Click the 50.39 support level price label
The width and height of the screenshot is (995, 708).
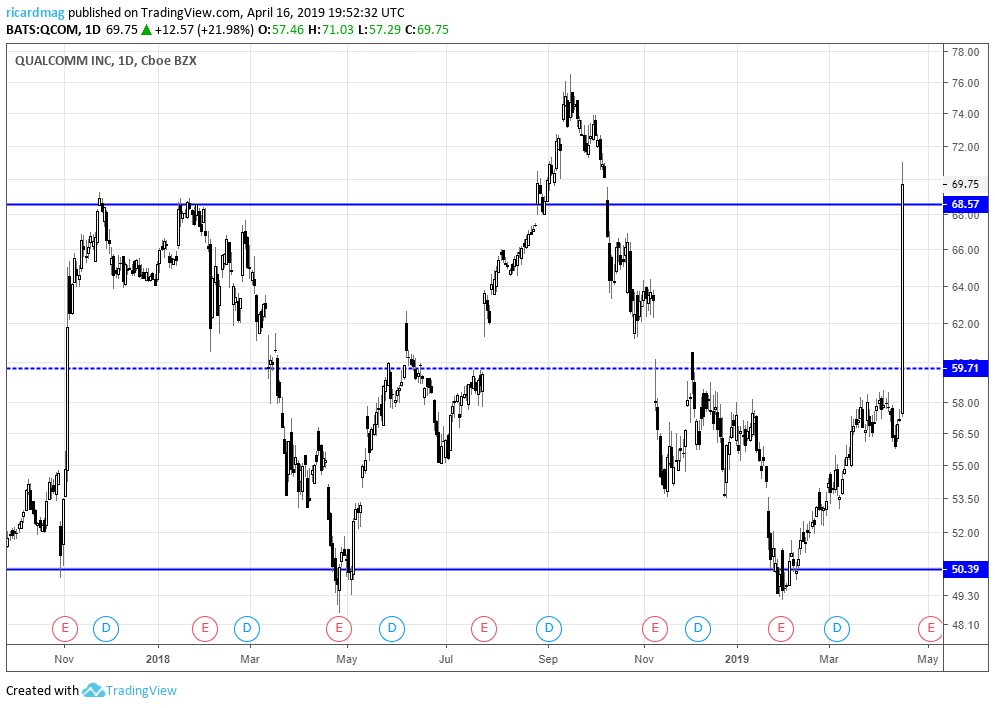tap(965, 569)
